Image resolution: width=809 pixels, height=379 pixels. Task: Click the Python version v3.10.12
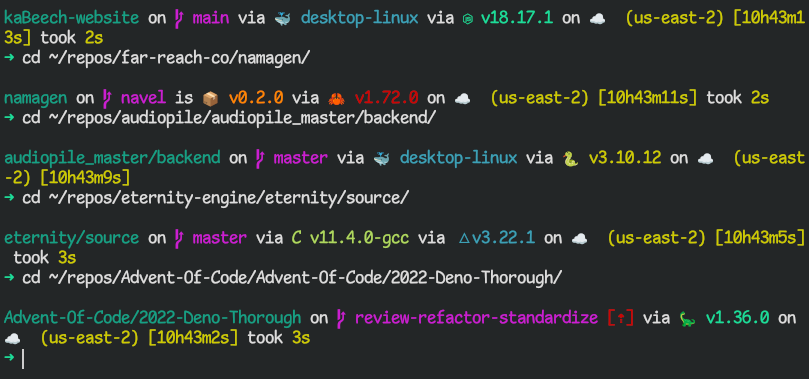[625, 158]
